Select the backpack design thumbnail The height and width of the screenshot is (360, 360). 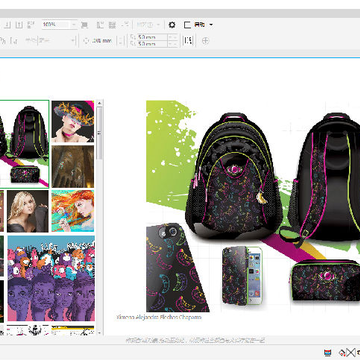coord(24,144)
